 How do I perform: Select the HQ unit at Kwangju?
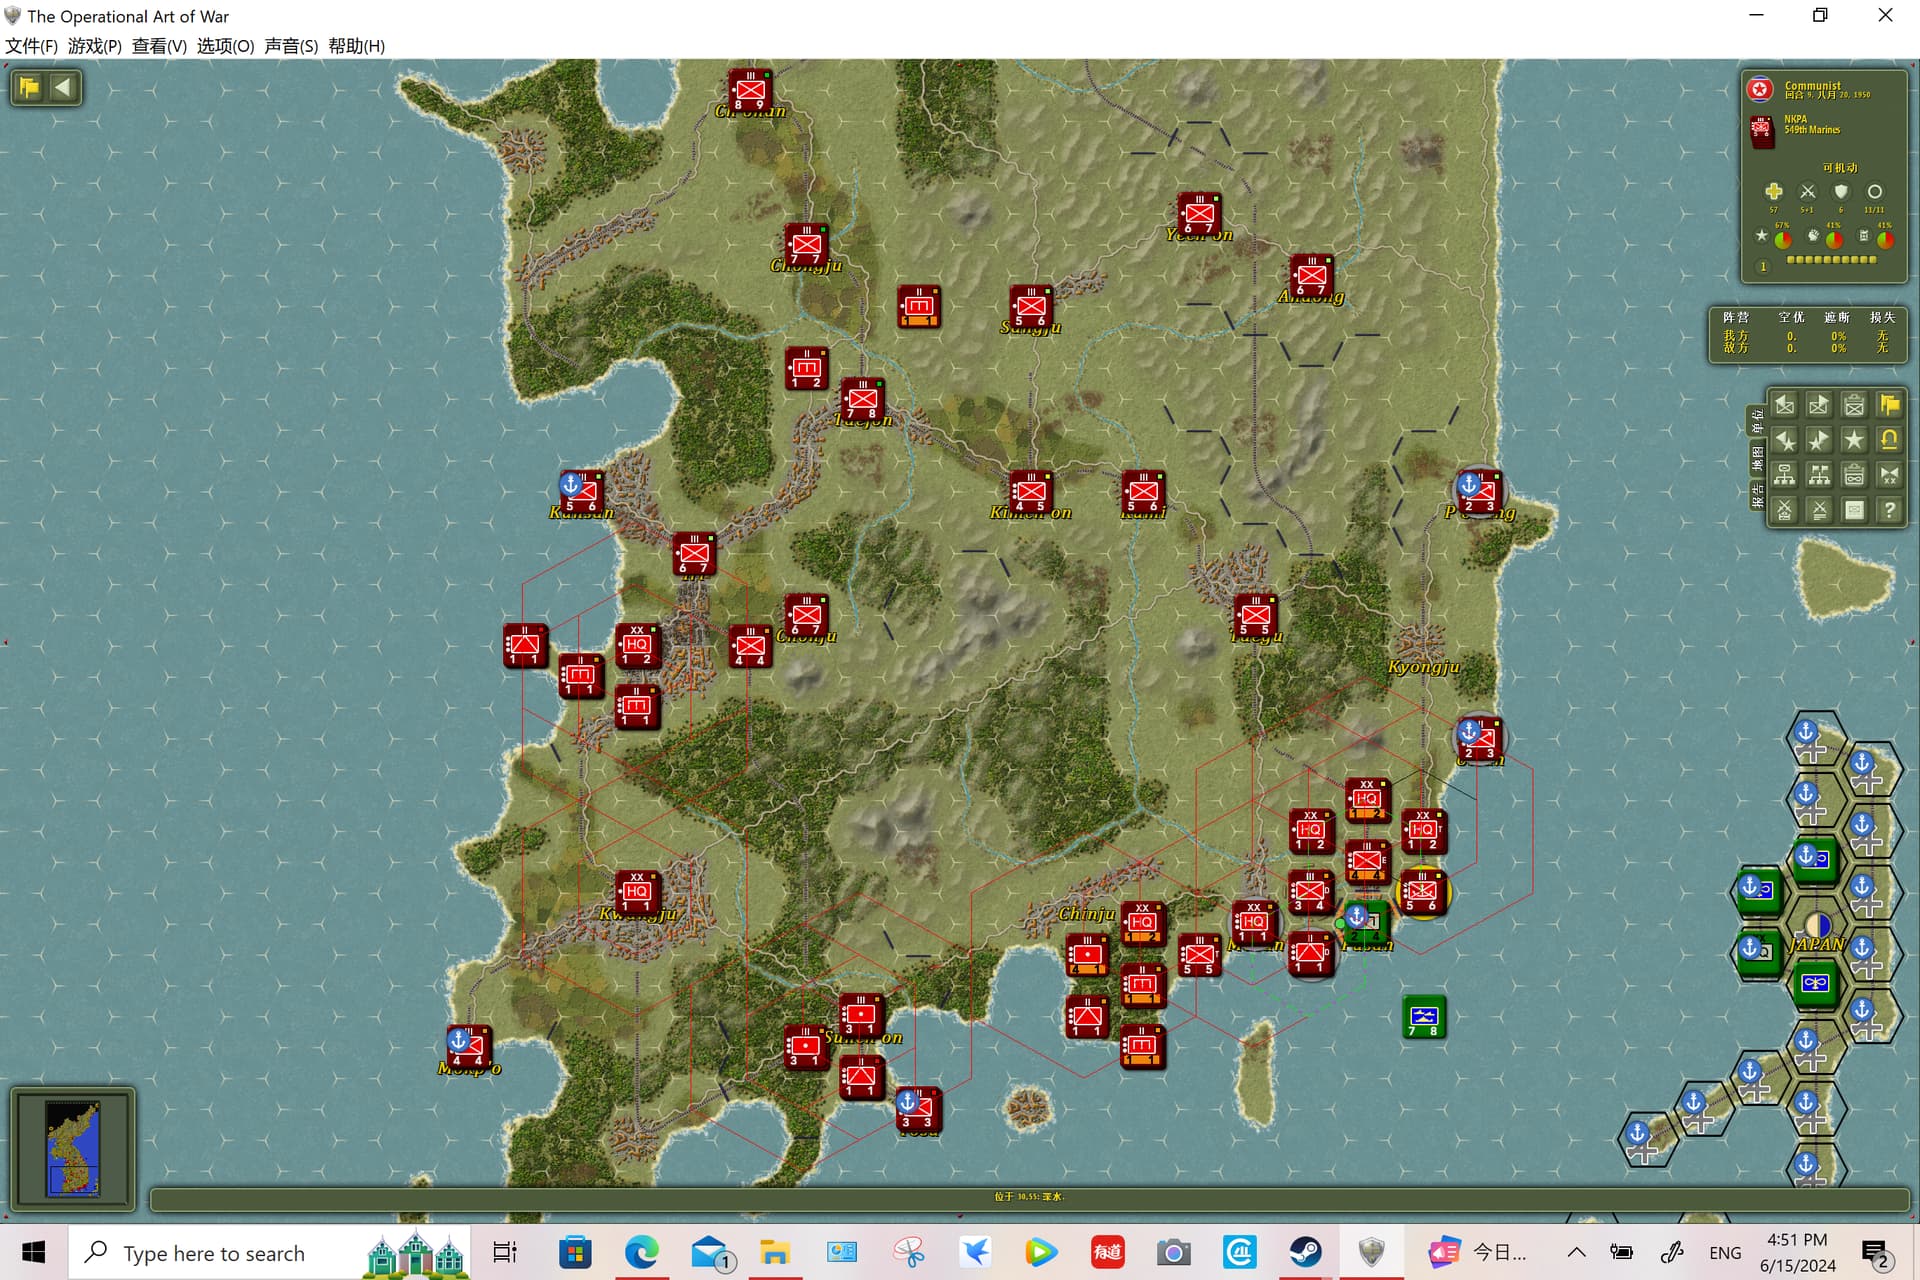[x=637, y=891]
